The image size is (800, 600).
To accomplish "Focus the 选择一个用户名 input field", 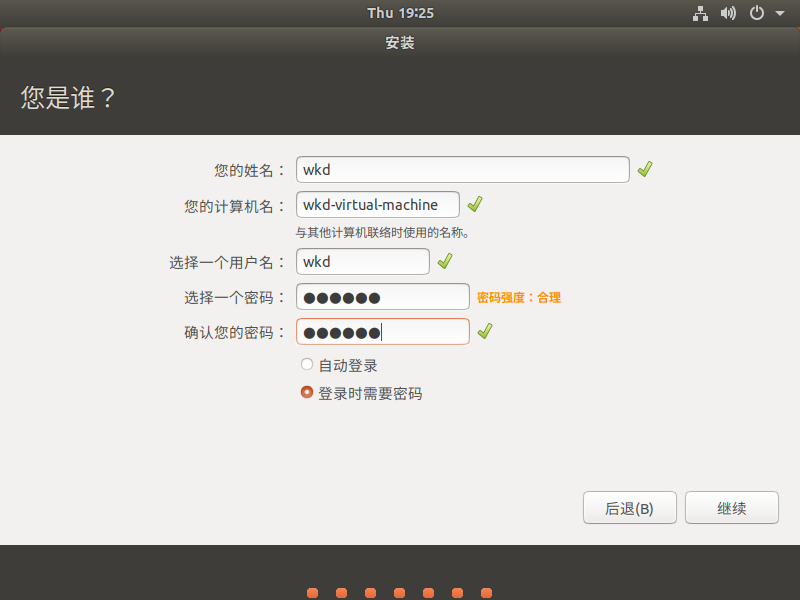I will pyautogui.click(x=363, y=261).
